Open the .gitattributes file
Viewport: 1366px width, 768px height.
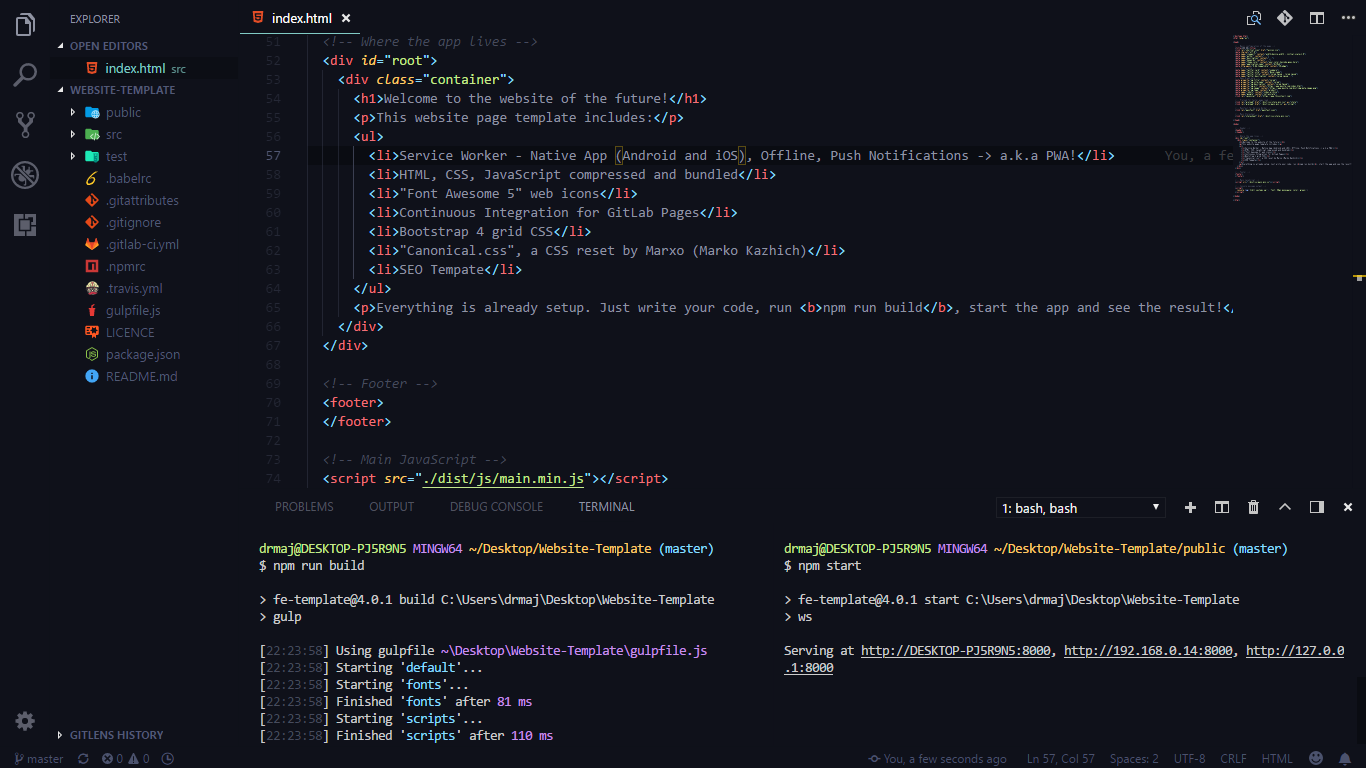click(142, 201)
